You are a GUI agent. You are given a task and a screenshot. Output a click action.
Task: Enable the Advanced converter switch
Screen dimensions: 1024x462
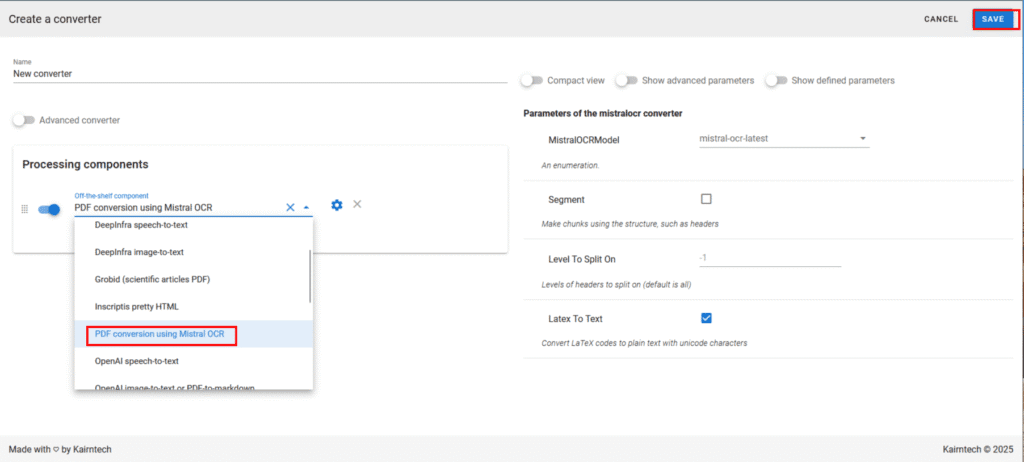click(x=24, y=120)
